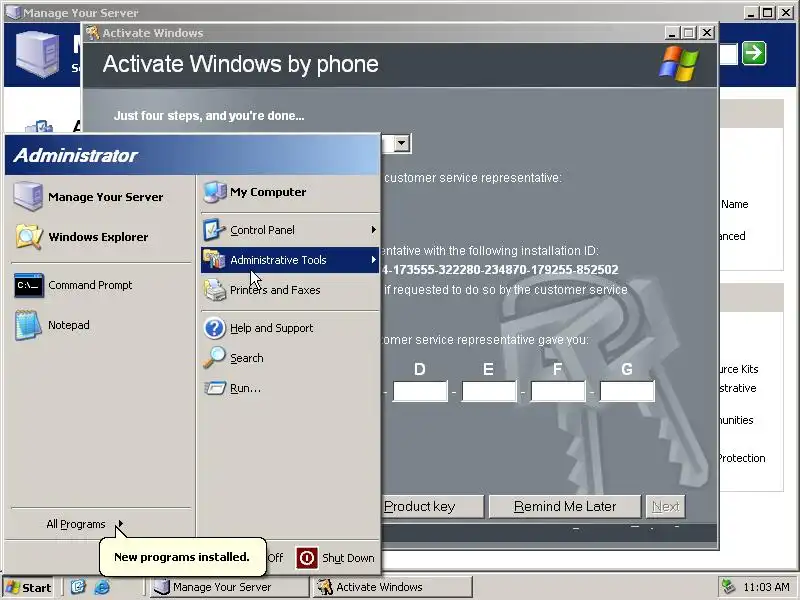Screen dimensions: 800x600
Task: Select Control Panel menu entry
Action: (x=290, y=230)
